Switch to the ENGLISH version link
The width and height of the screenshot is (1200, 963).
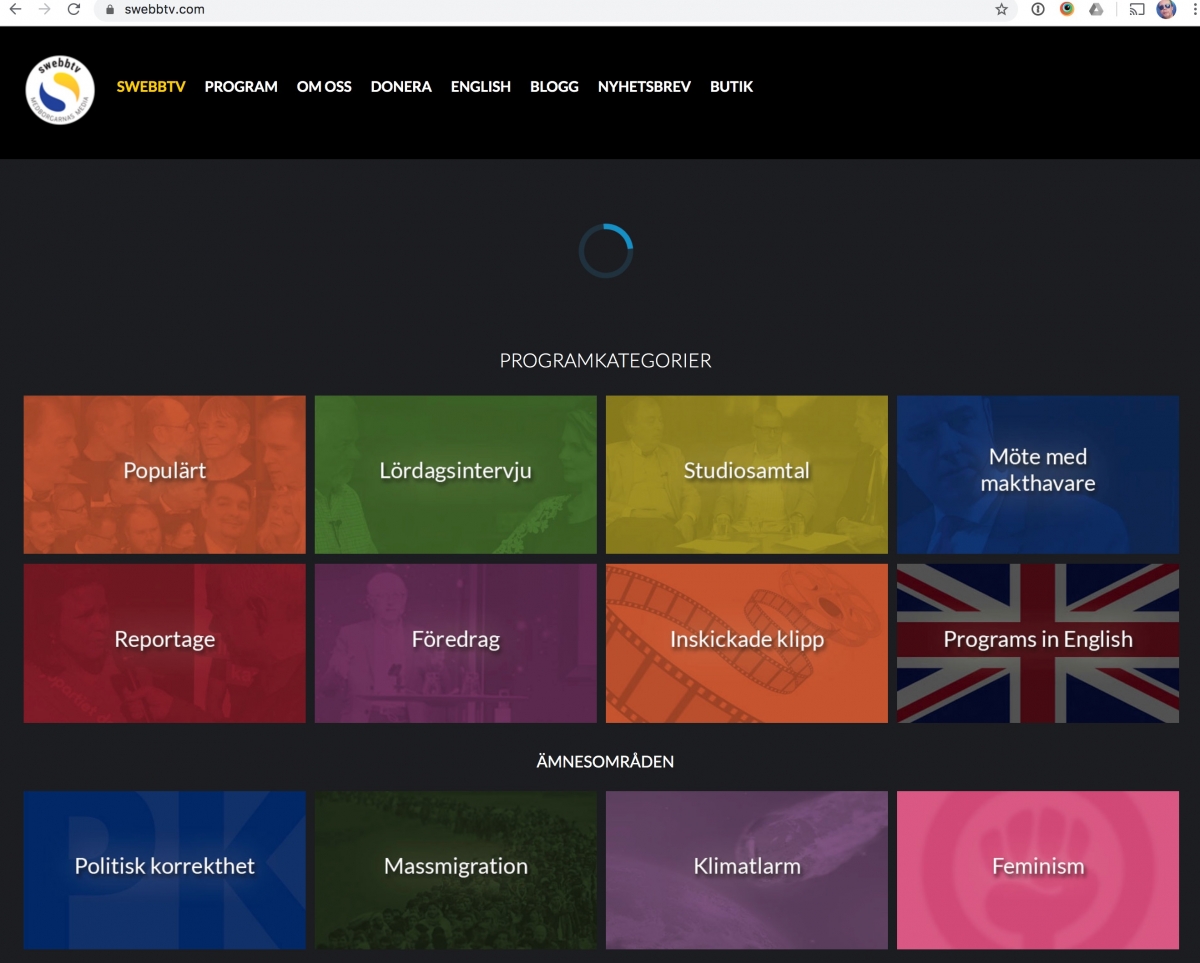click(480, 87)
